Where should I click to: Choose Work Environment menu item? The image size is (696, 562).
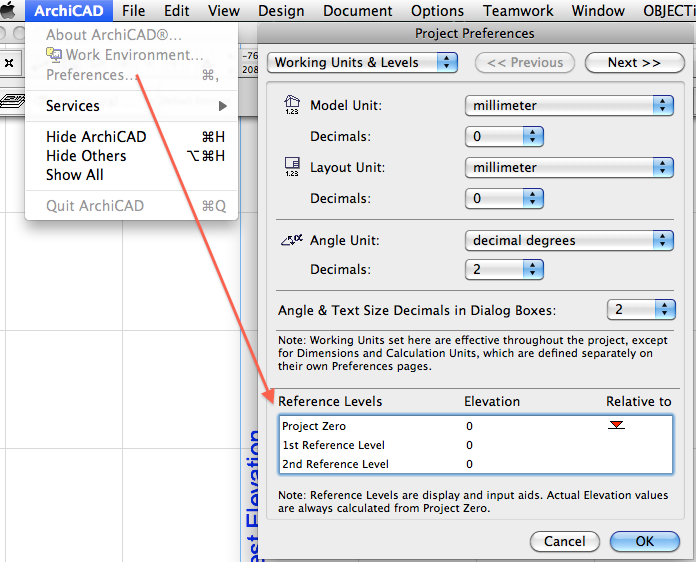(131, 55)
